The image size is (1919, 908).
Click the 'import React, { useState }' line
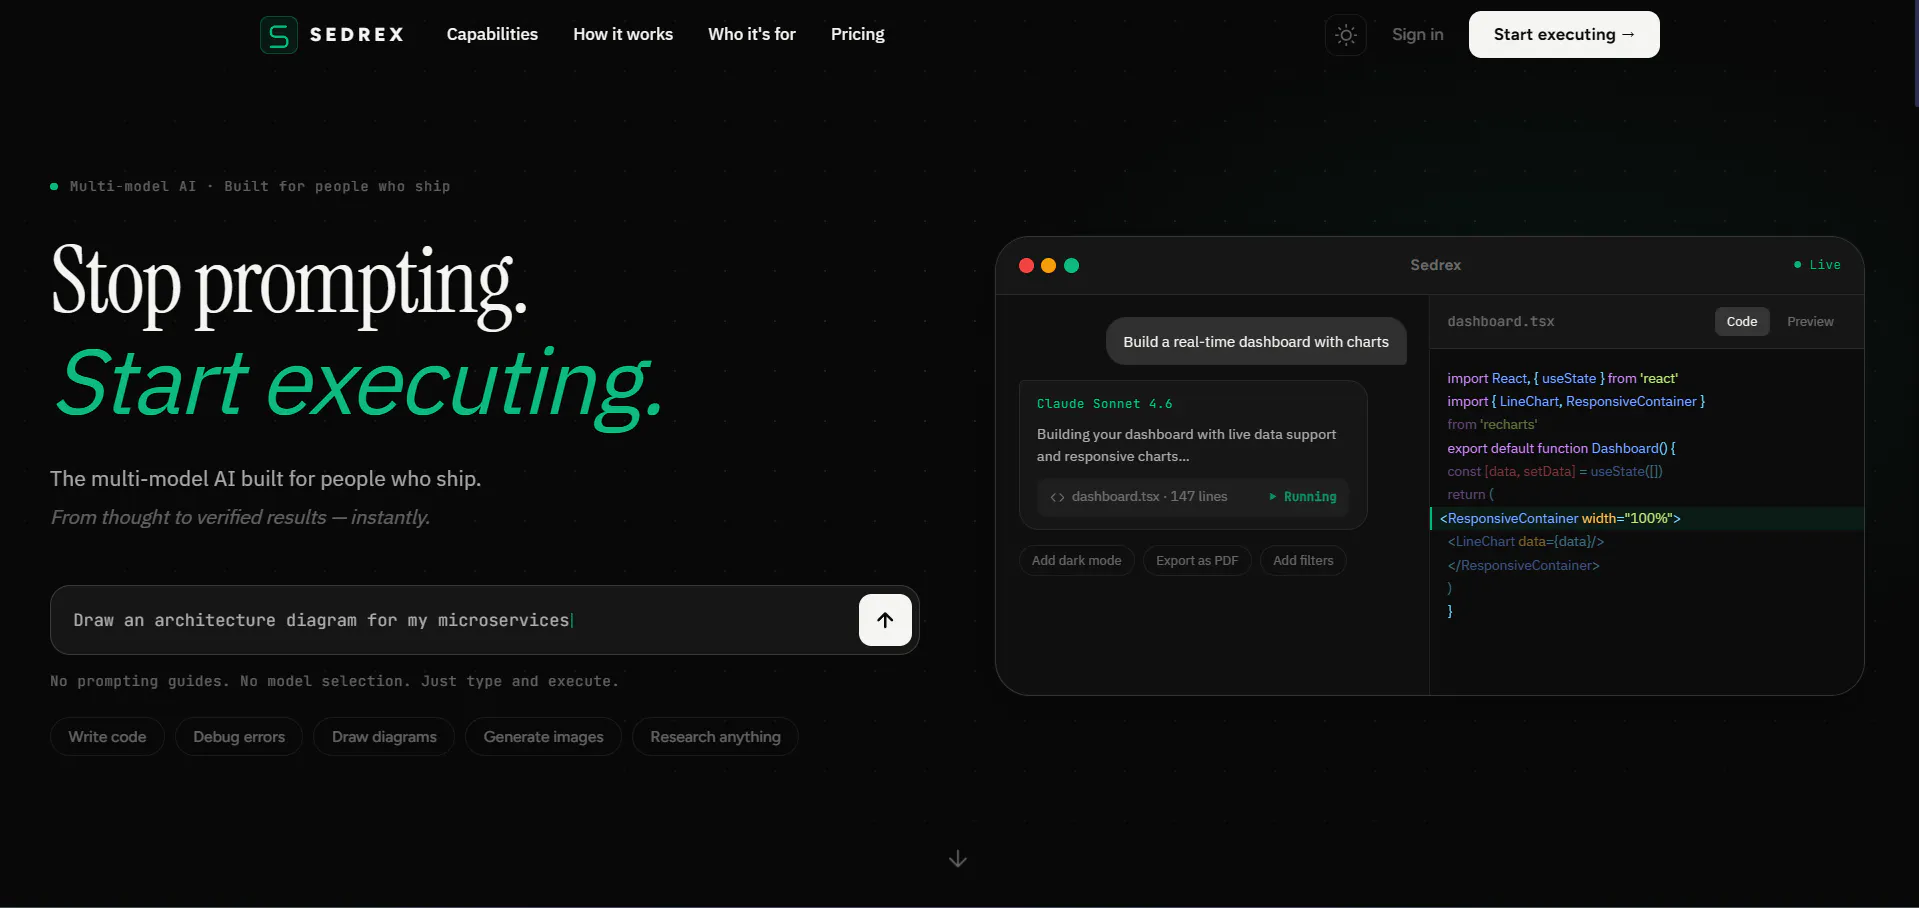(x=1562, y=378)
